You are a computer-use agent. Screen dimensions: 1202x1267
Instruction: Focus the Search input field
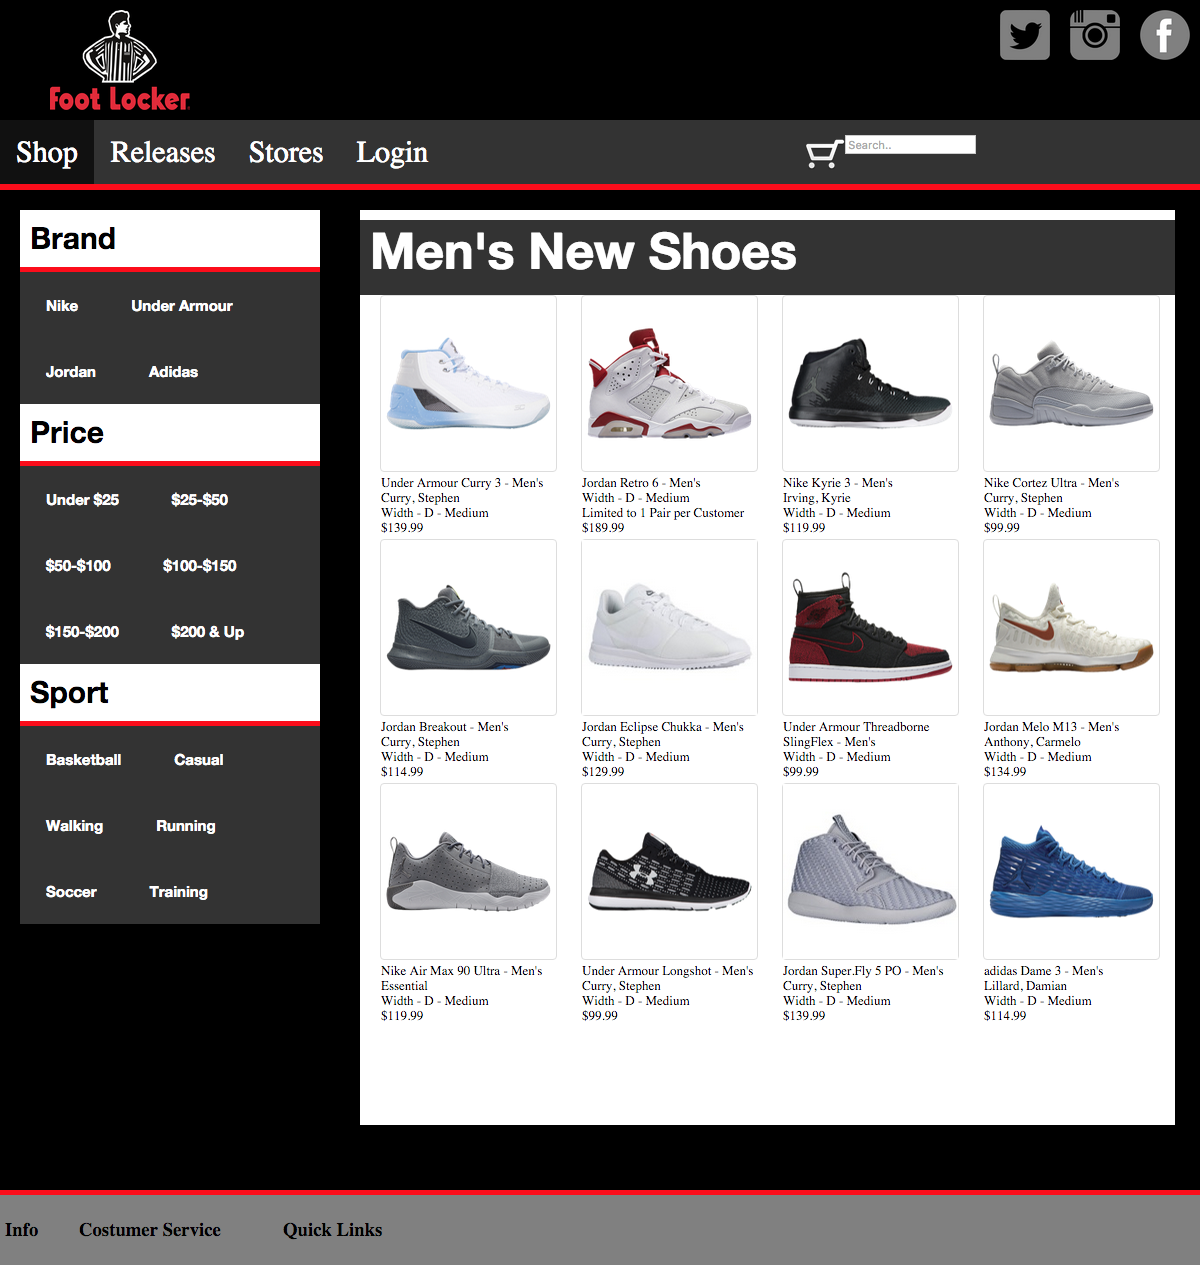point(910,145)
